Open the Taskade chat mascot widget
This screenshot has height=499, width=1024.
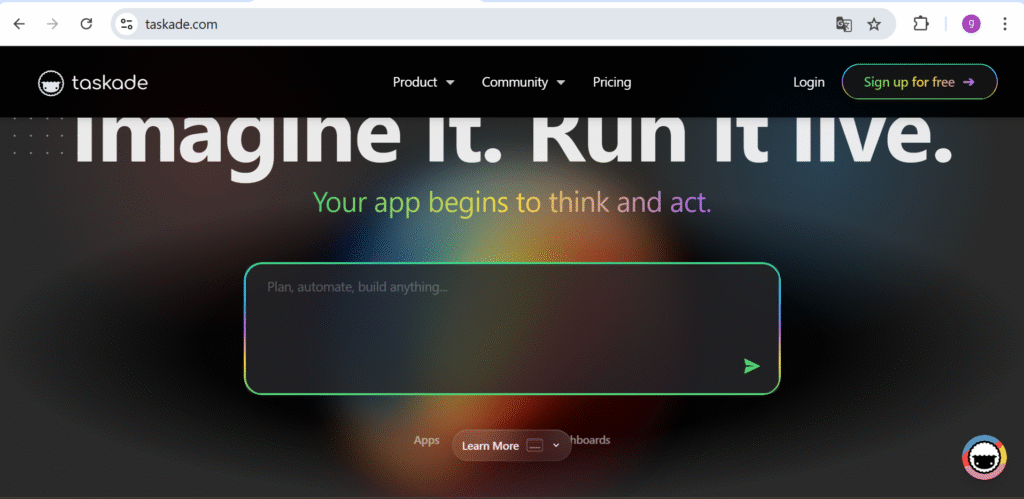click(x=983, y=458)
